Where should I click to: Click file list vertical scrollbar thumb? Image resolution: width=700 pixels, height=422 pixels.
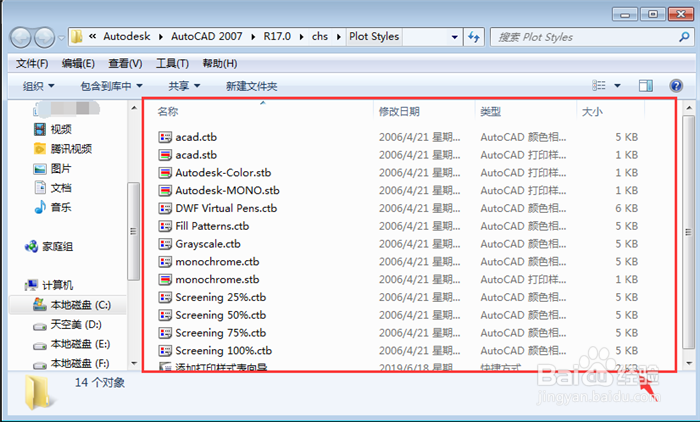[689, 231]
